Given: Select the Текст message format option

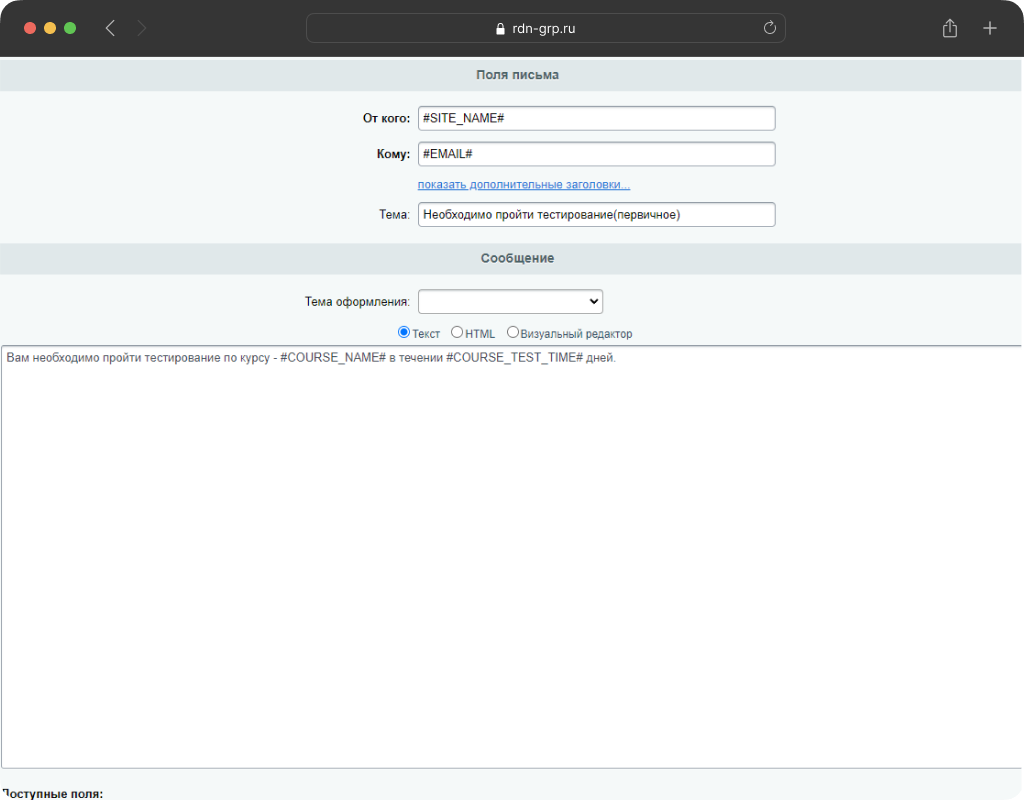Looking at the screenshot, I should (x=404, y=333).
